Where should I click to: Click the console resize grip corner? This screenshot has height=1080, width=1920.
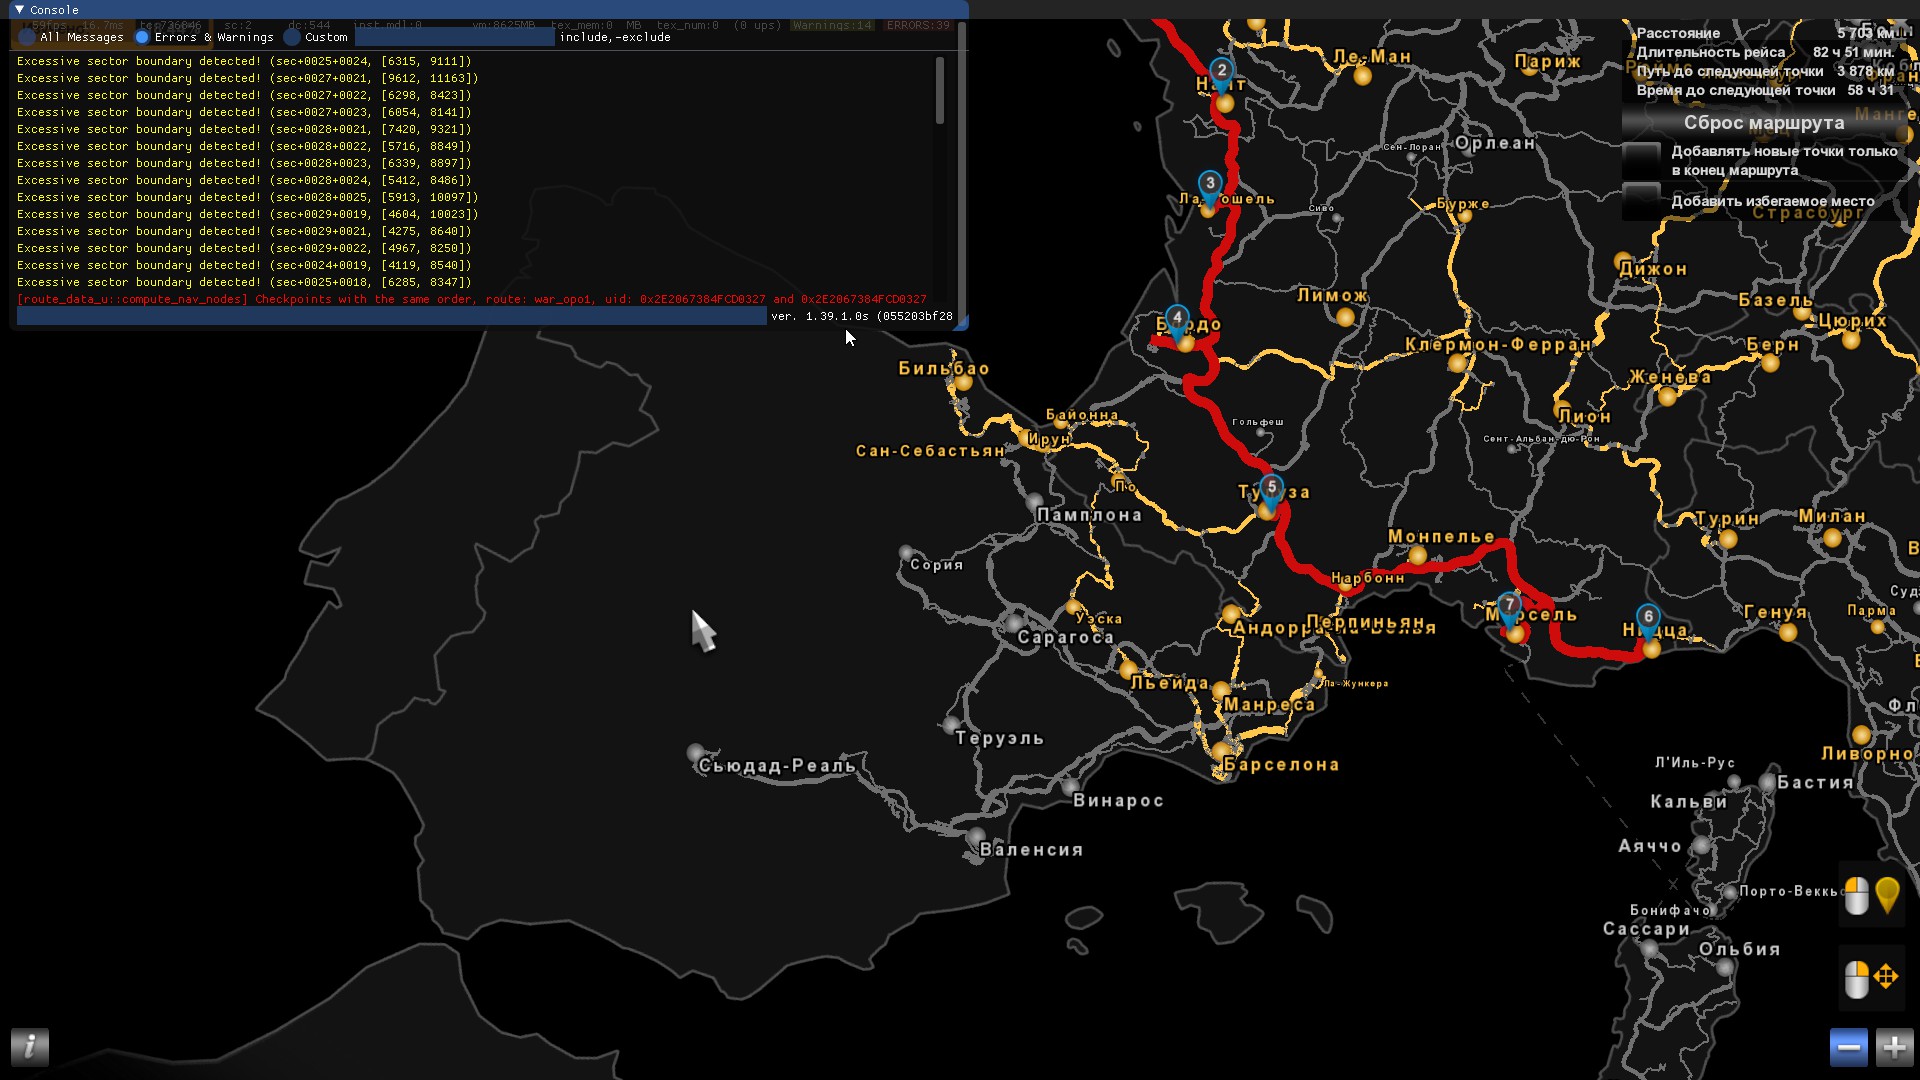961,322
